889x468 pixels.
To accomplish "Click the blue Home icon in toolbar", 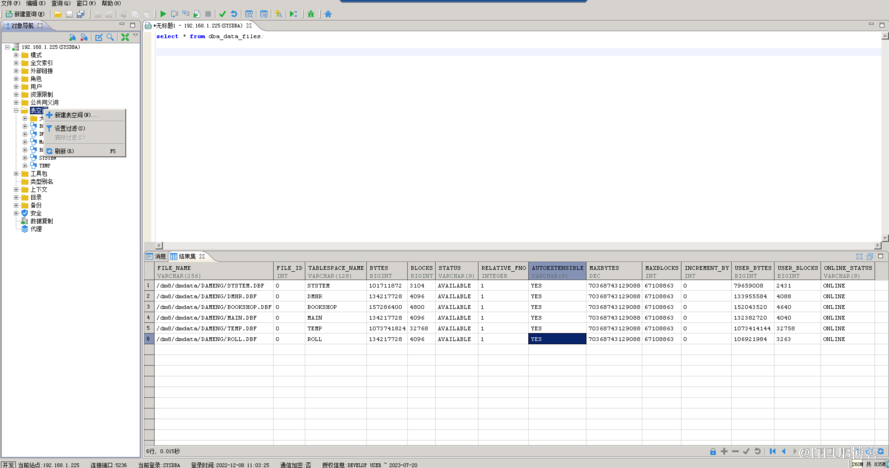I will click(327, 14).
